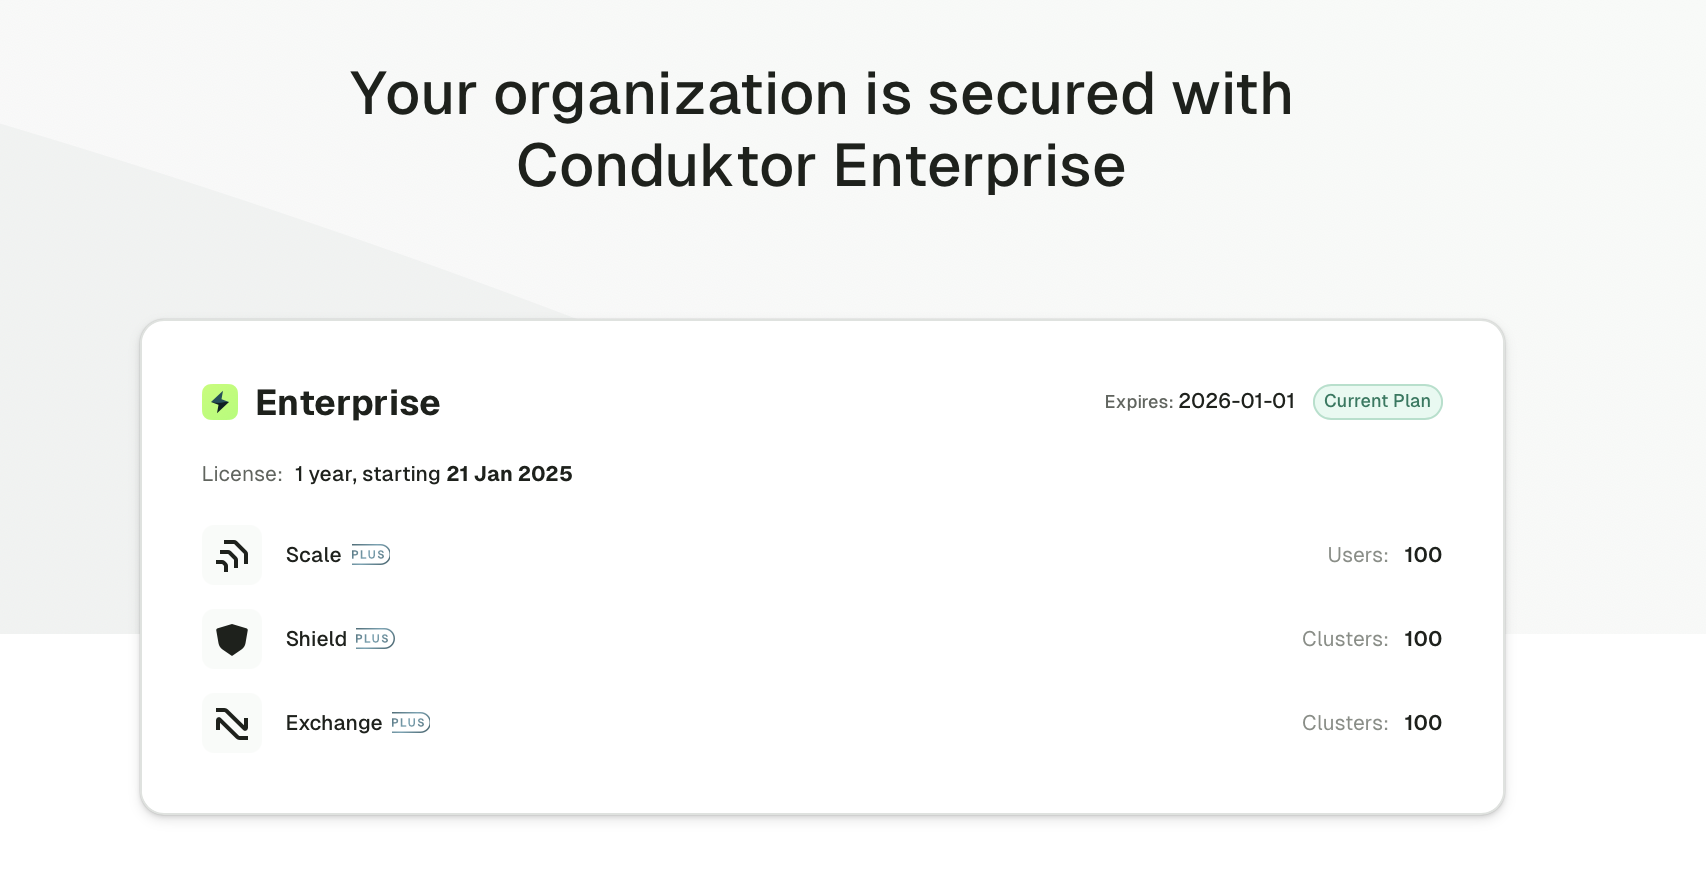Click the Current Plan badge

pyautogui.click(x=1377, y=402)
